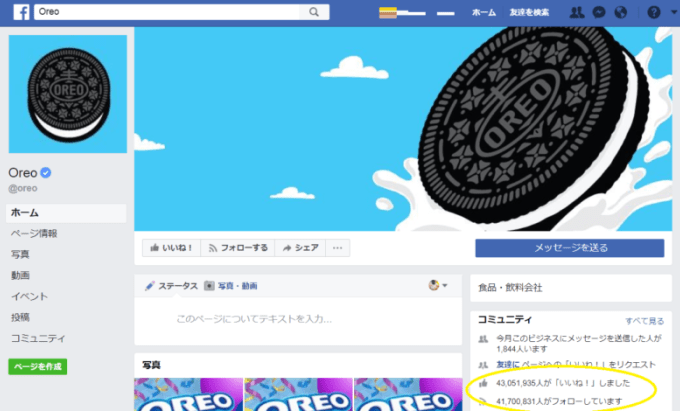Click the composer text field placeholder
680x411 pixels.
(x=254, y=320)
